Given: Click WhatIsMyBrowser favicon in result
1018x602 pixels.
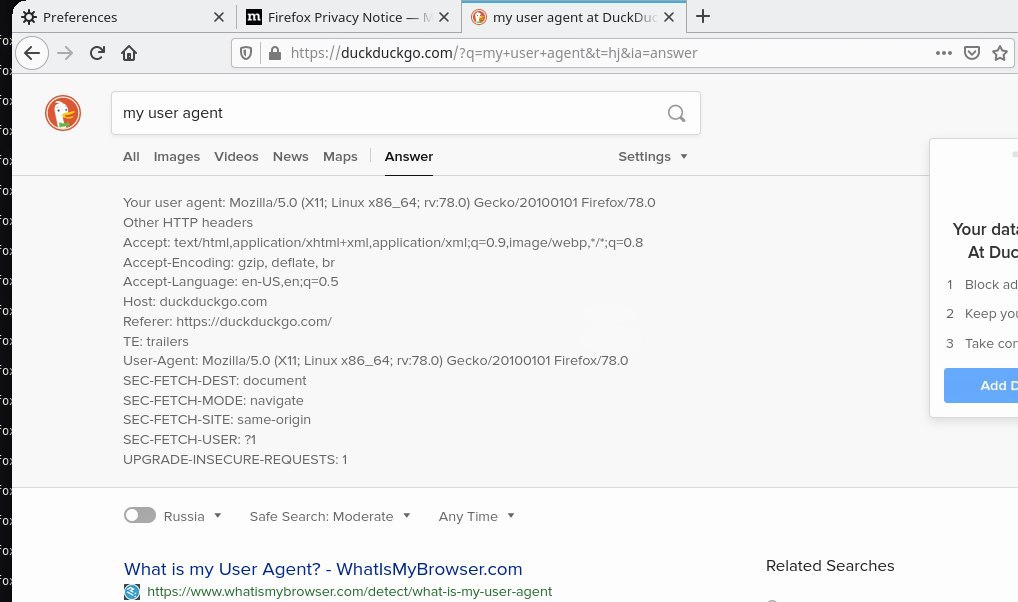Looking at the screenshot, I should 132,592.
